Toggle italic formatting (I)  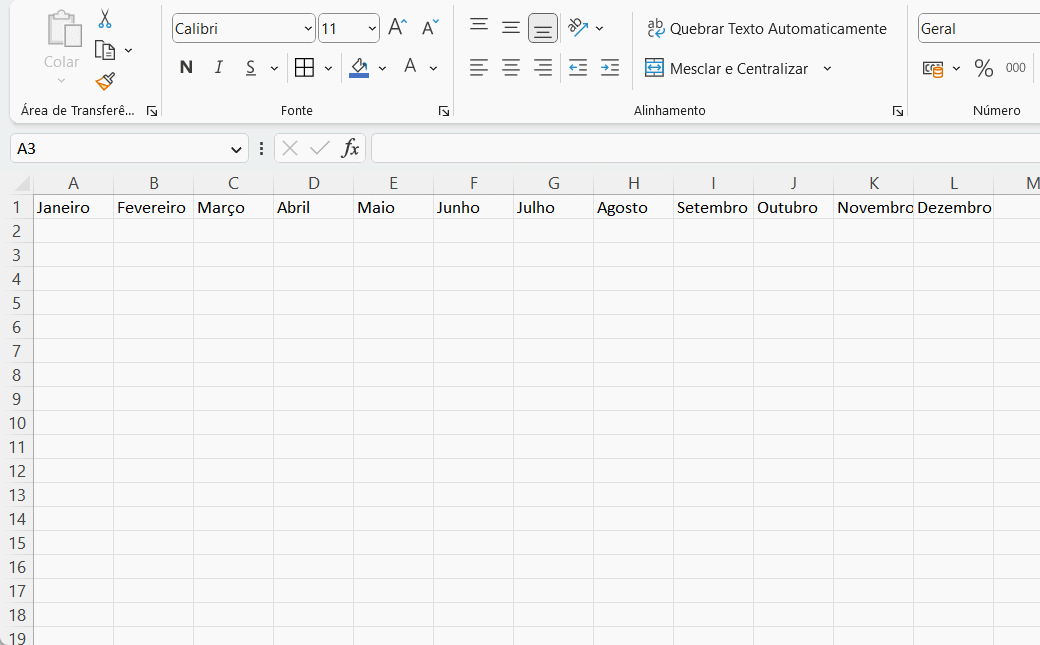[218, 68]
